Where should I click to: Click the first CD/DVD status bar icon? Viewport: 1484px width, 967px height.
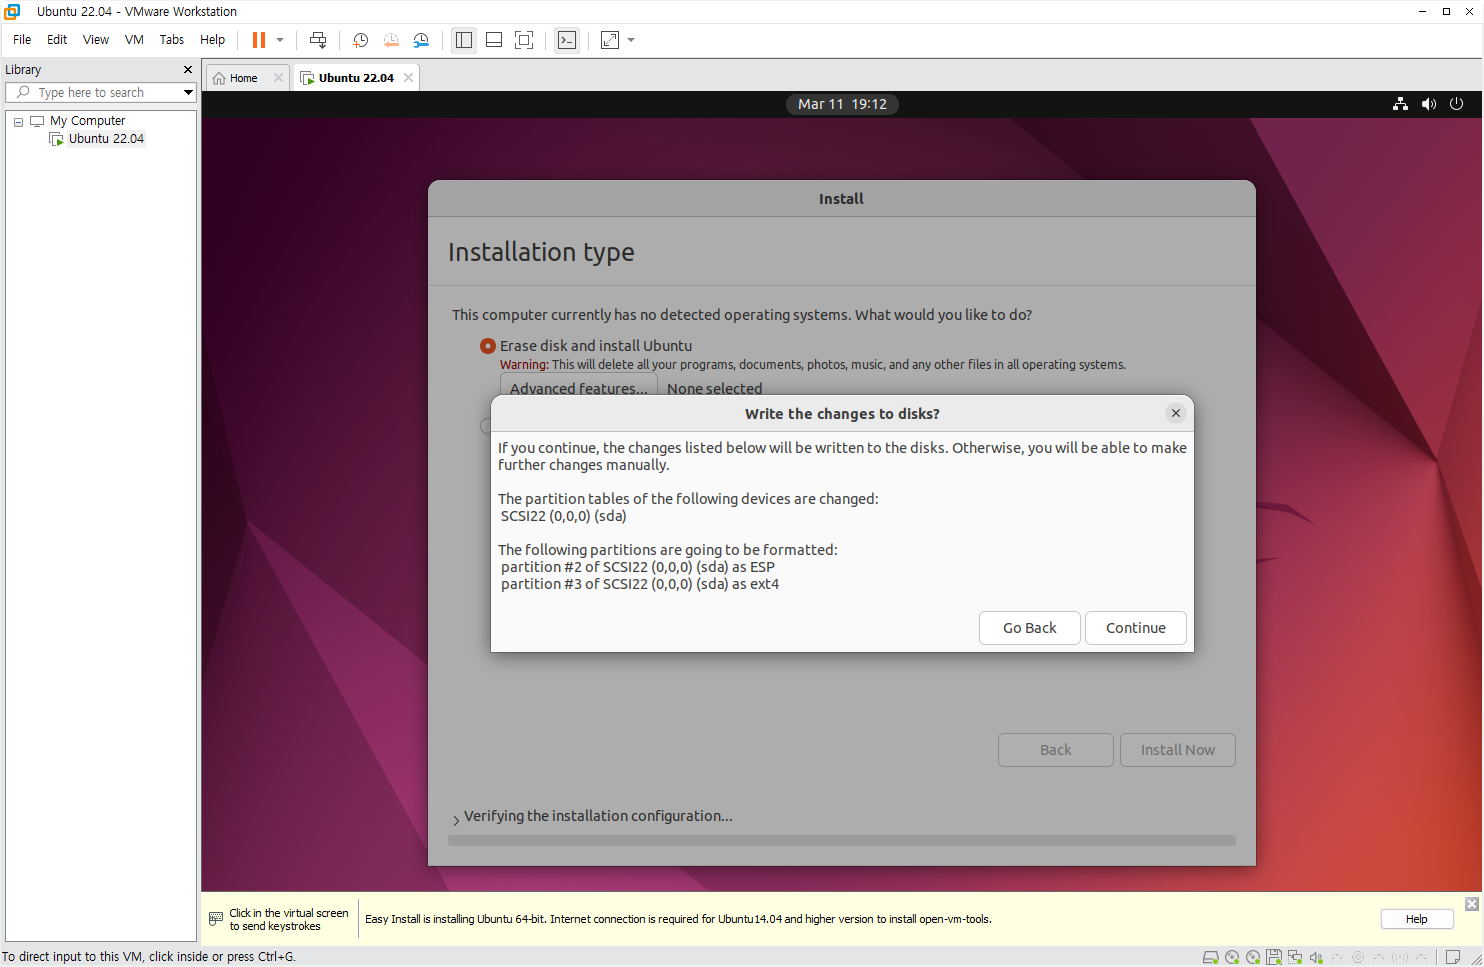pyautogui.click(x=1232, y=957)
